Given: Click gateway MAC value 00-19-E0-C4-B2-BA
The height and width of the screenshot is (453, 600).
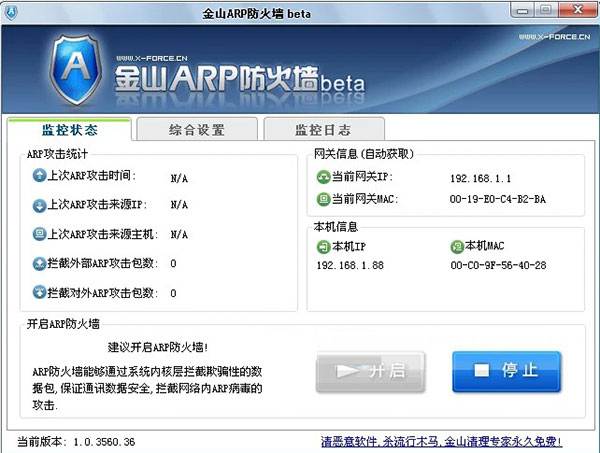Looking at the screenshot, I should (x=497, y=199).
